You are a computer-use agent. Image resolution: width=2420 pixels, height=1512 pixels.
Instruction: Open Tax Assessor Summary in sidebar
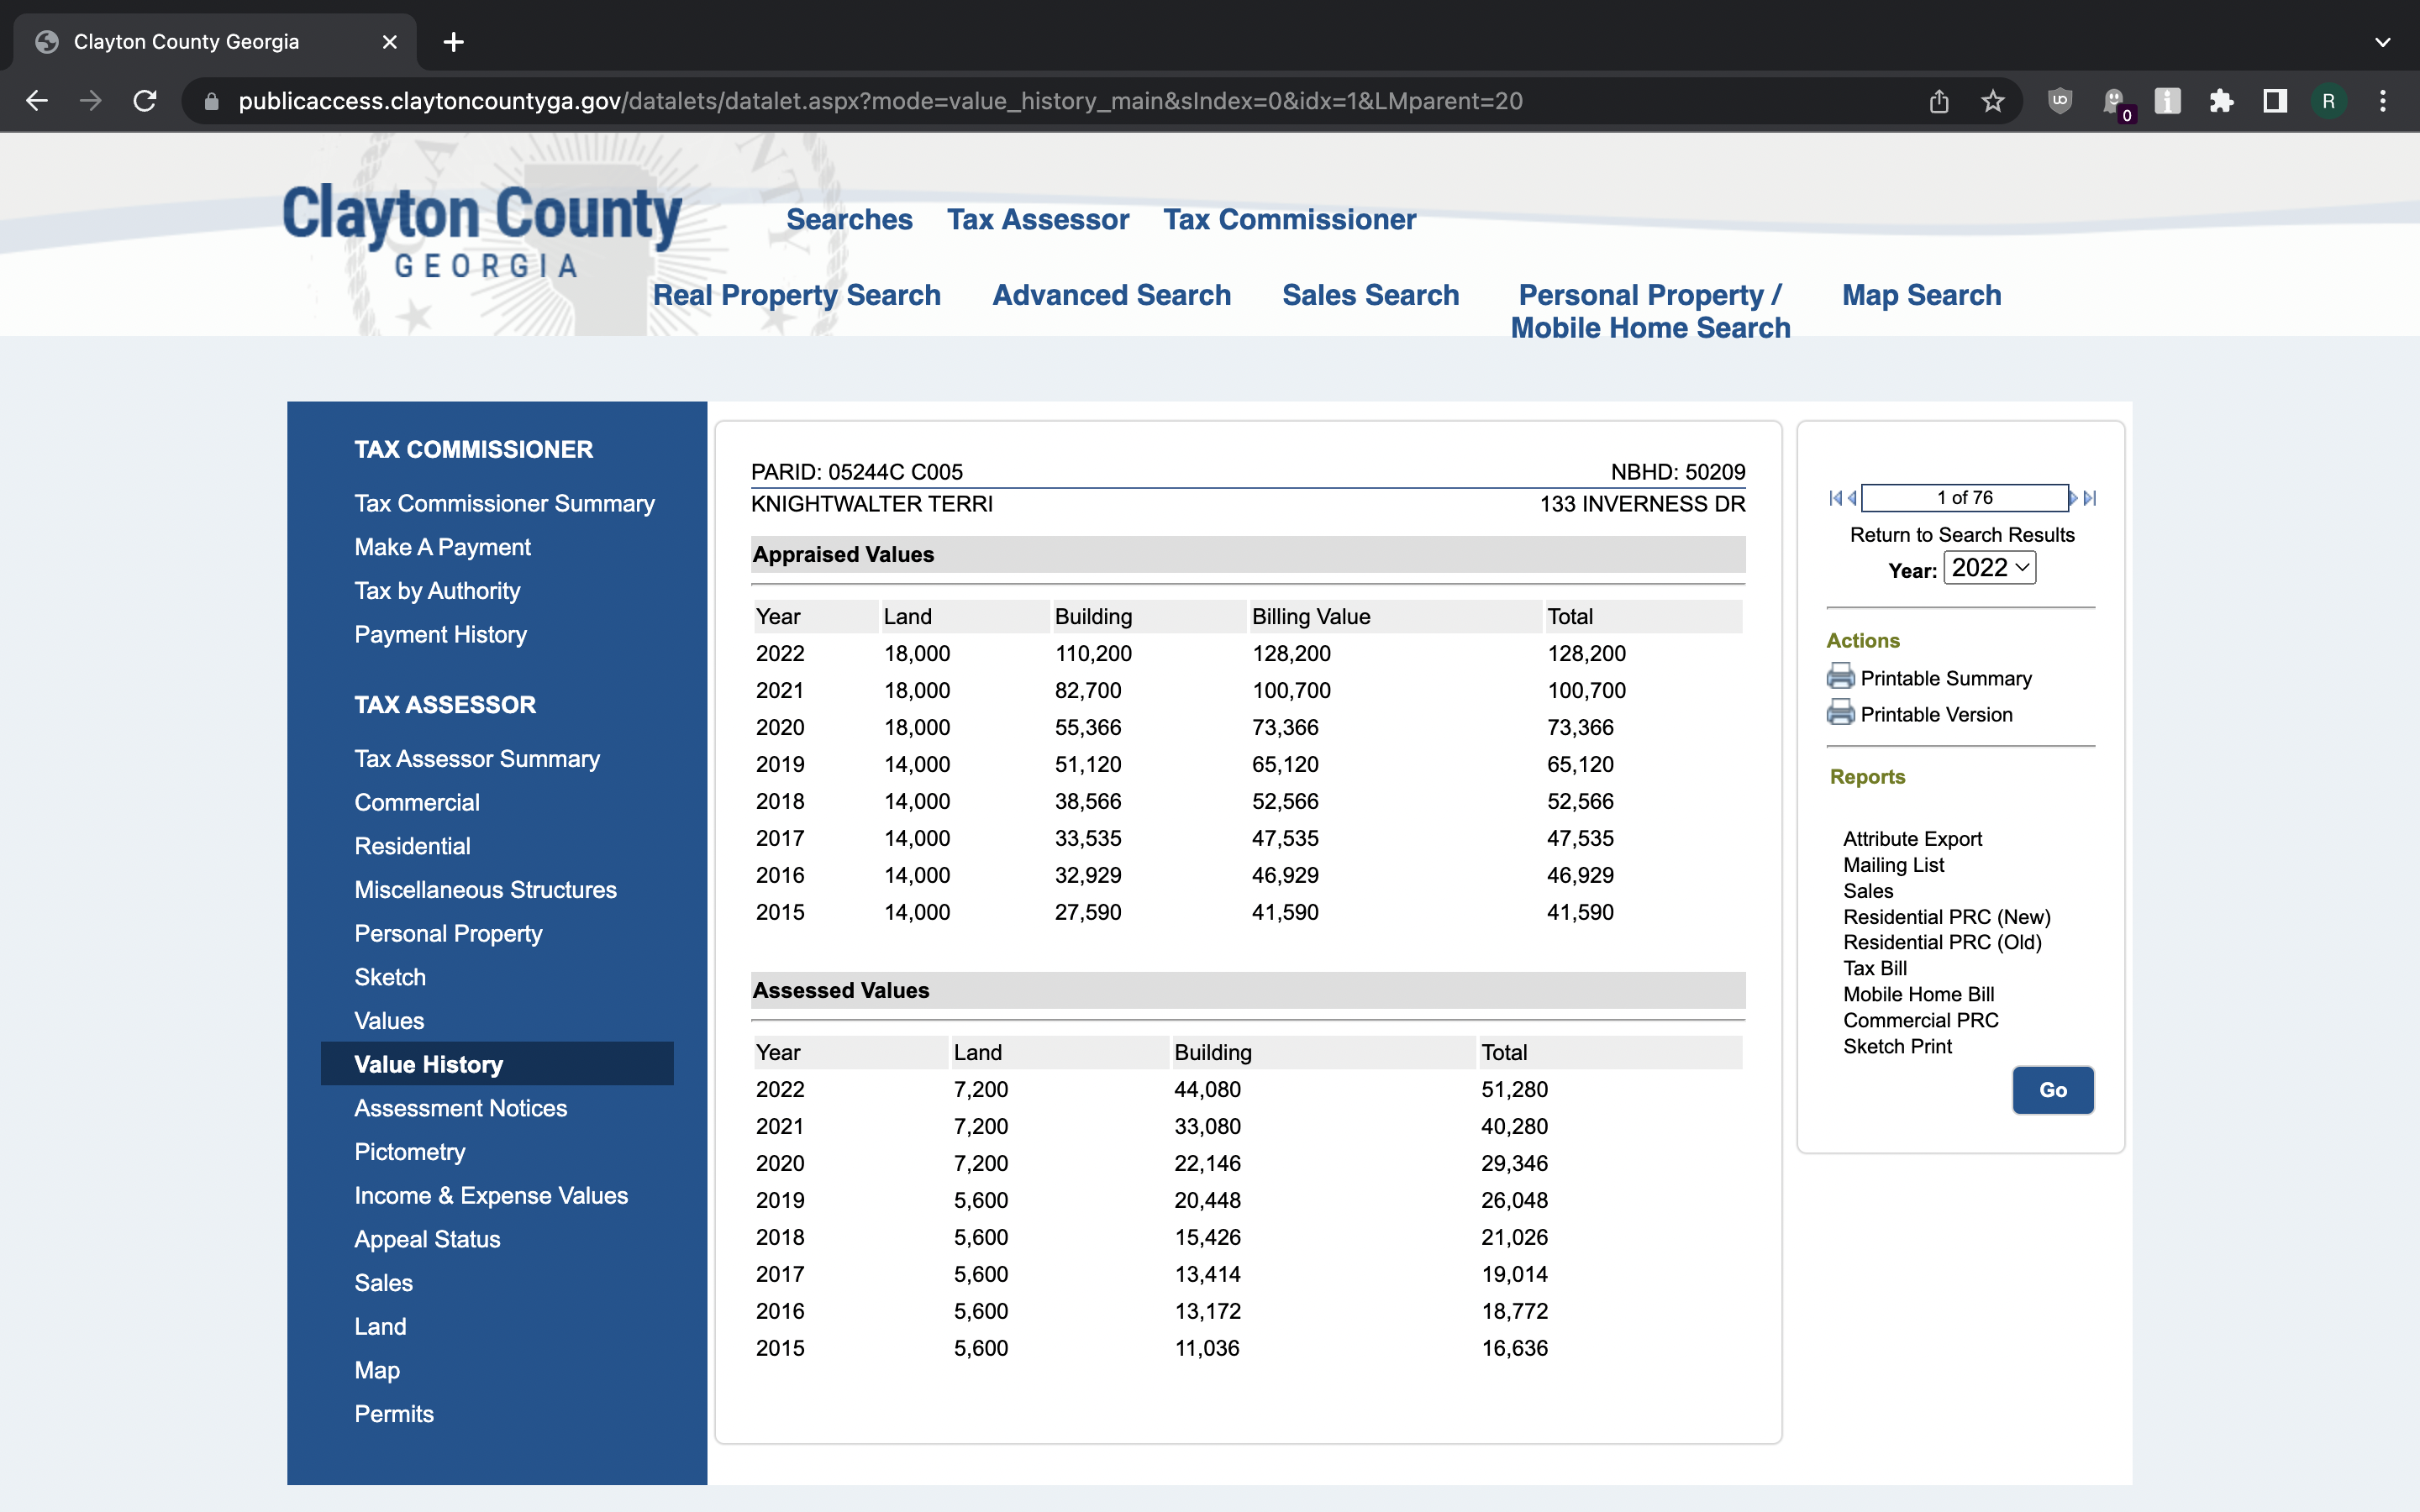pos(477,759)
